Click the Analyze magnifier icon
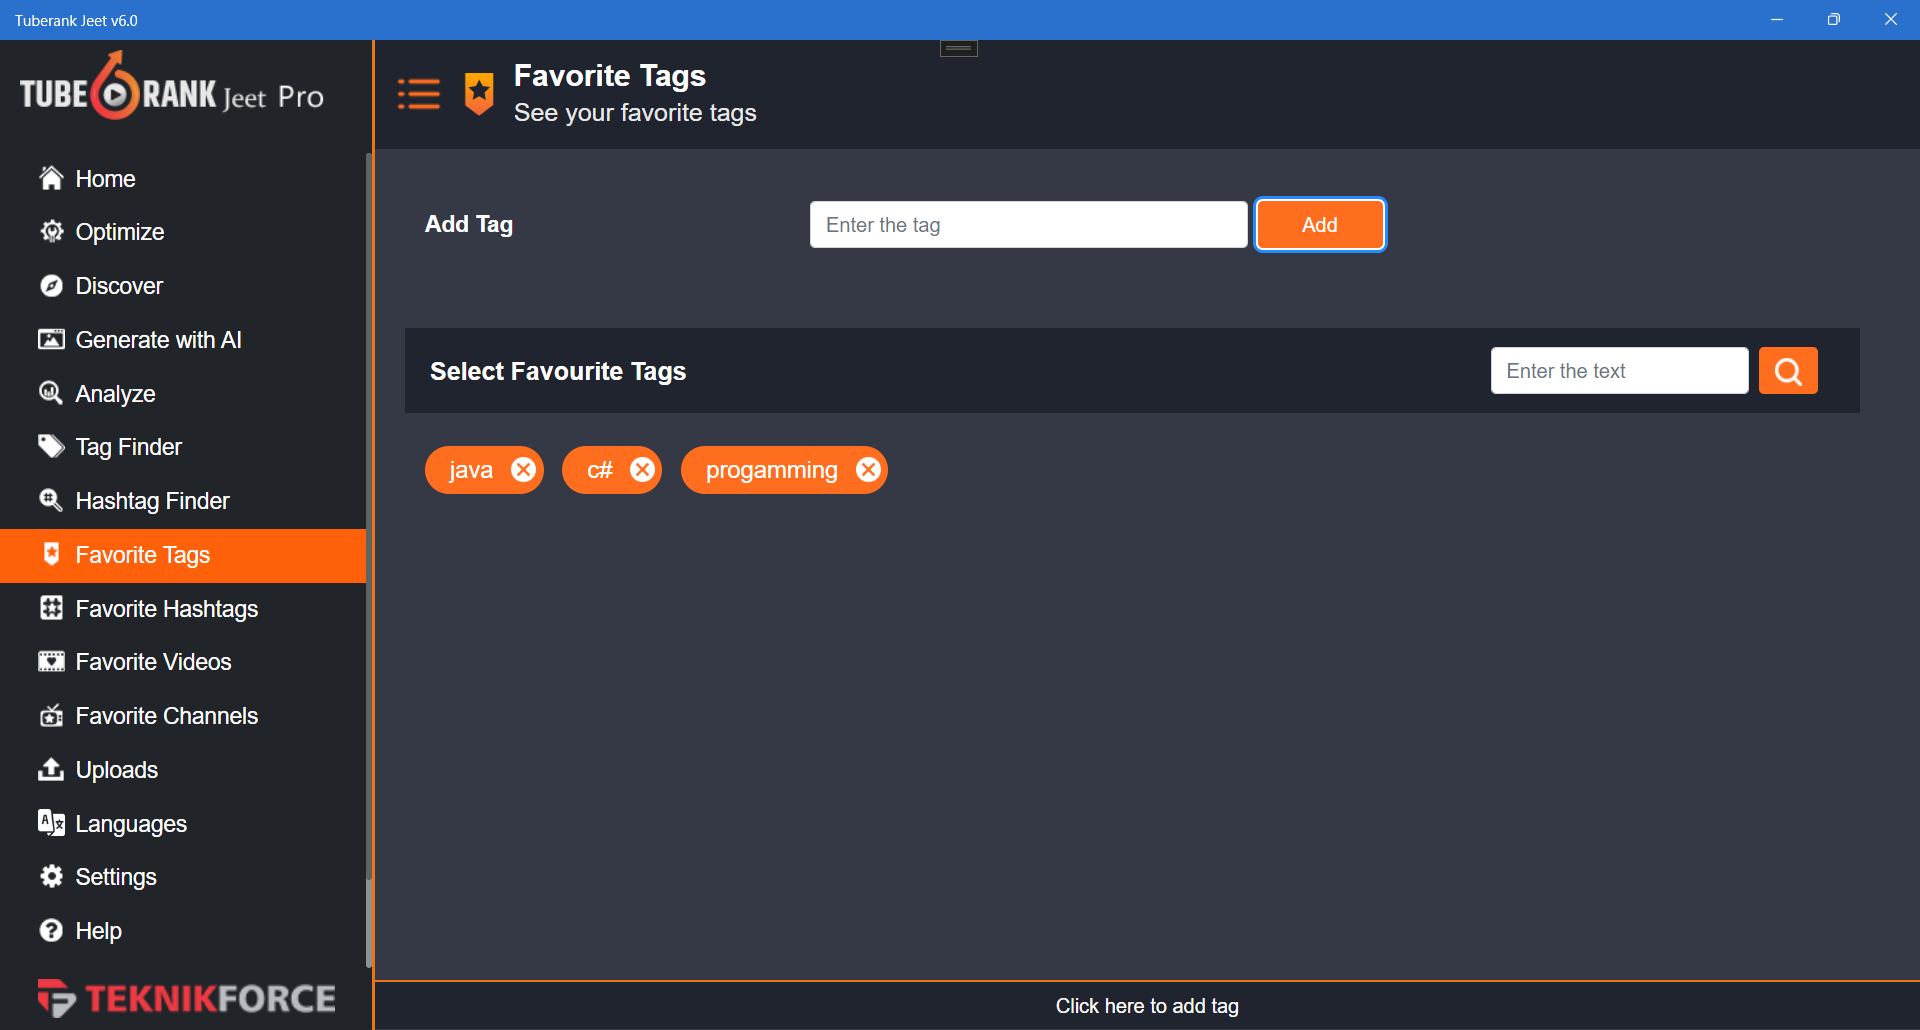1920x1030 pixels. (51, 393)
